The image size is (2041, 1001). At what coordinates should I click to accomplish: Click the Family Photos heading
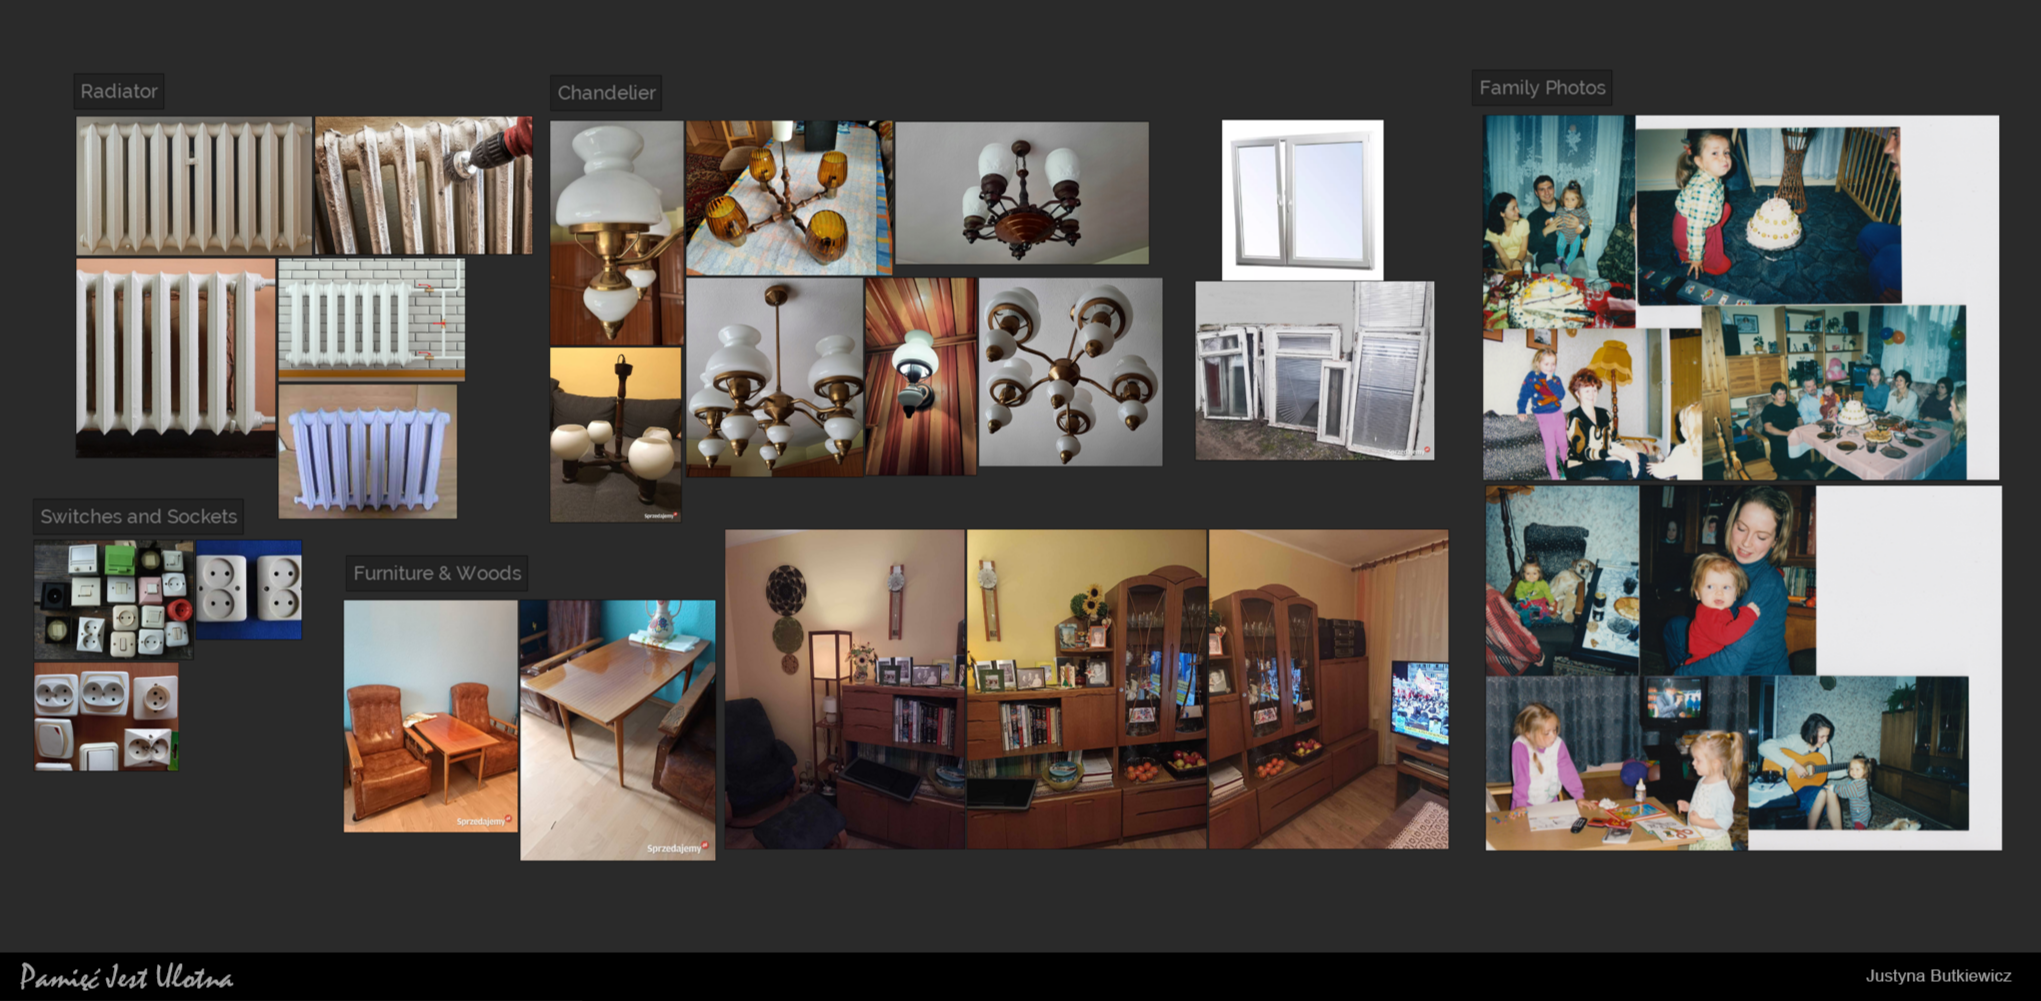click(1541, 88)
